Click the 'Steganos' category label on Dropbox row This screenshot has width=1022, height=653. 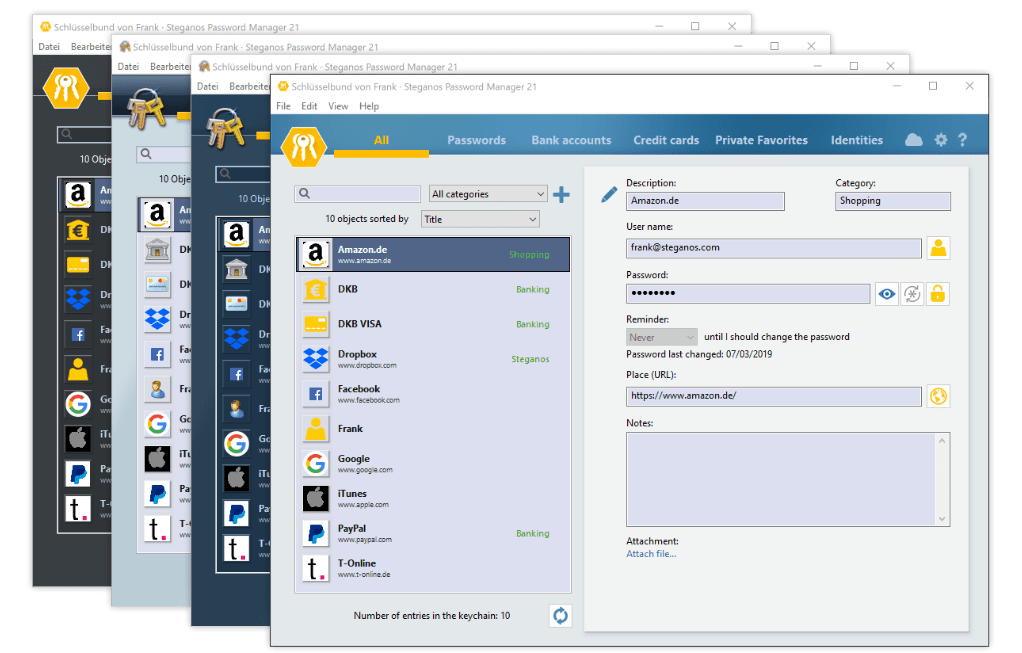[x=530, y=359]
